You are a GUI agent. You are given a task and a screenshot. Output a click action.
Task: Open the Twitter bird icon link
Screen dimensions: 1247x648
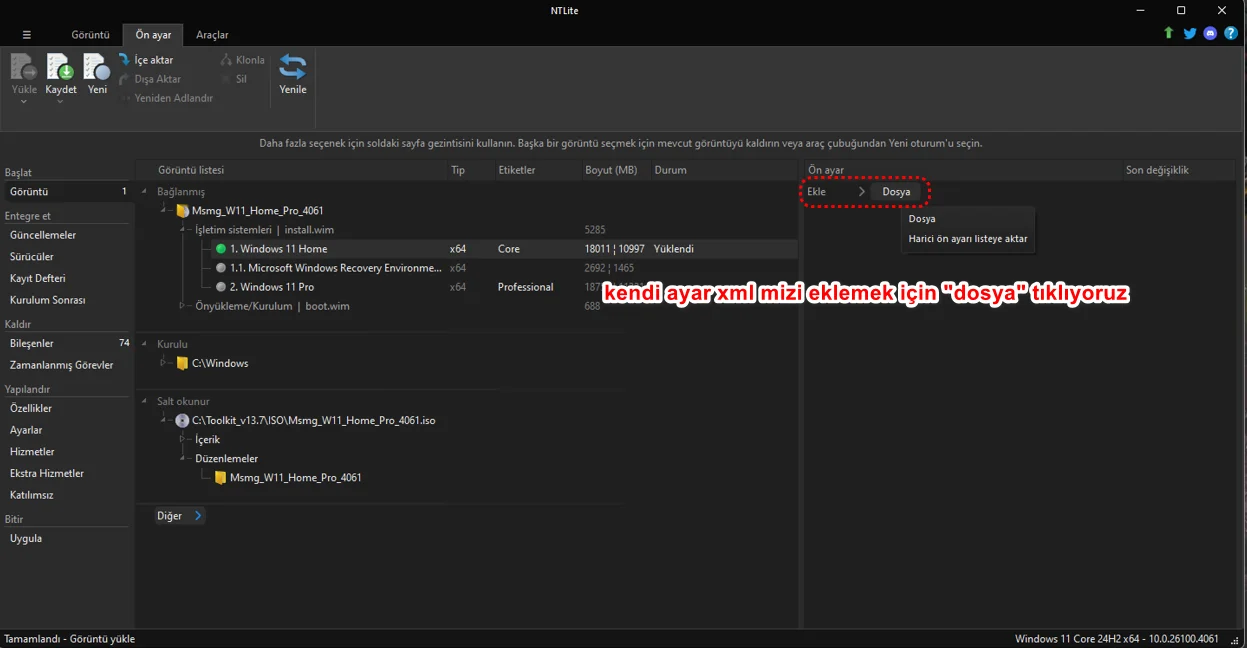pos(1190,34)
